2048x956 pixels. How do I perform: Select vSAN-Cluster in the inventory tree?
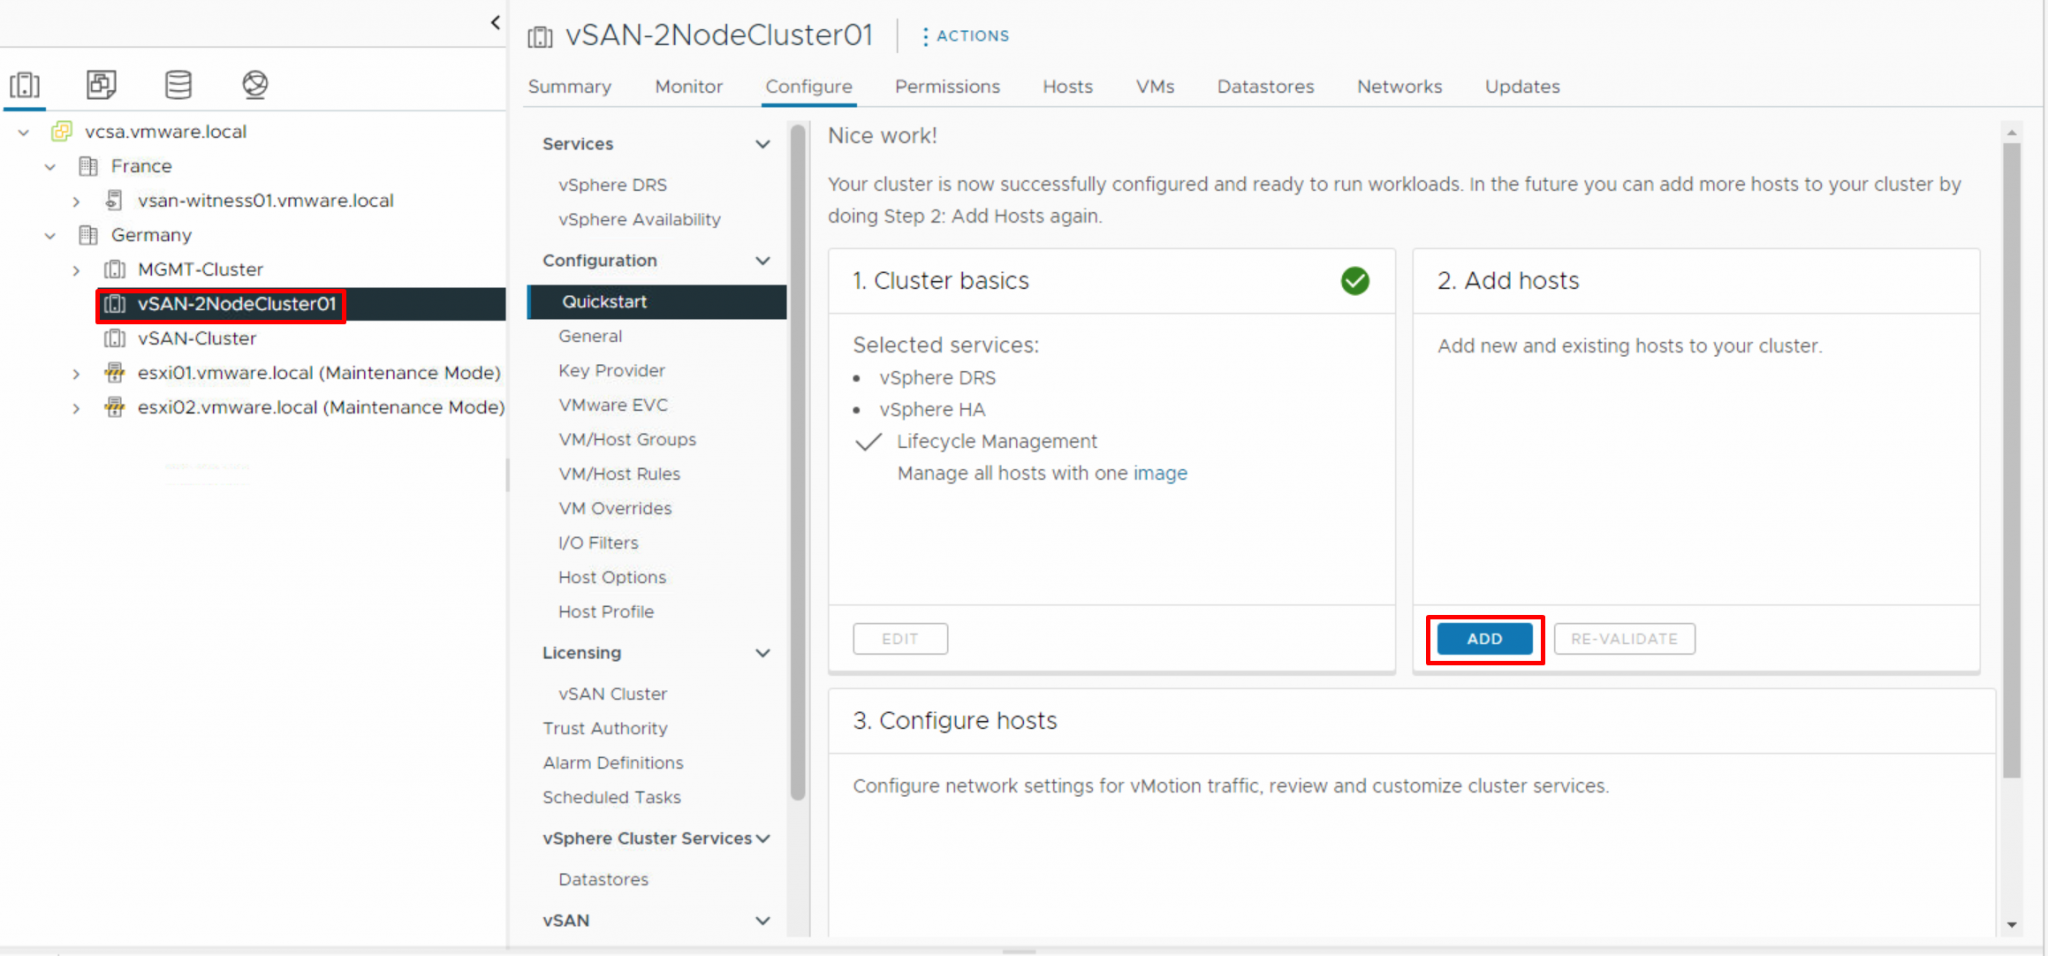[x=196, y=338]
